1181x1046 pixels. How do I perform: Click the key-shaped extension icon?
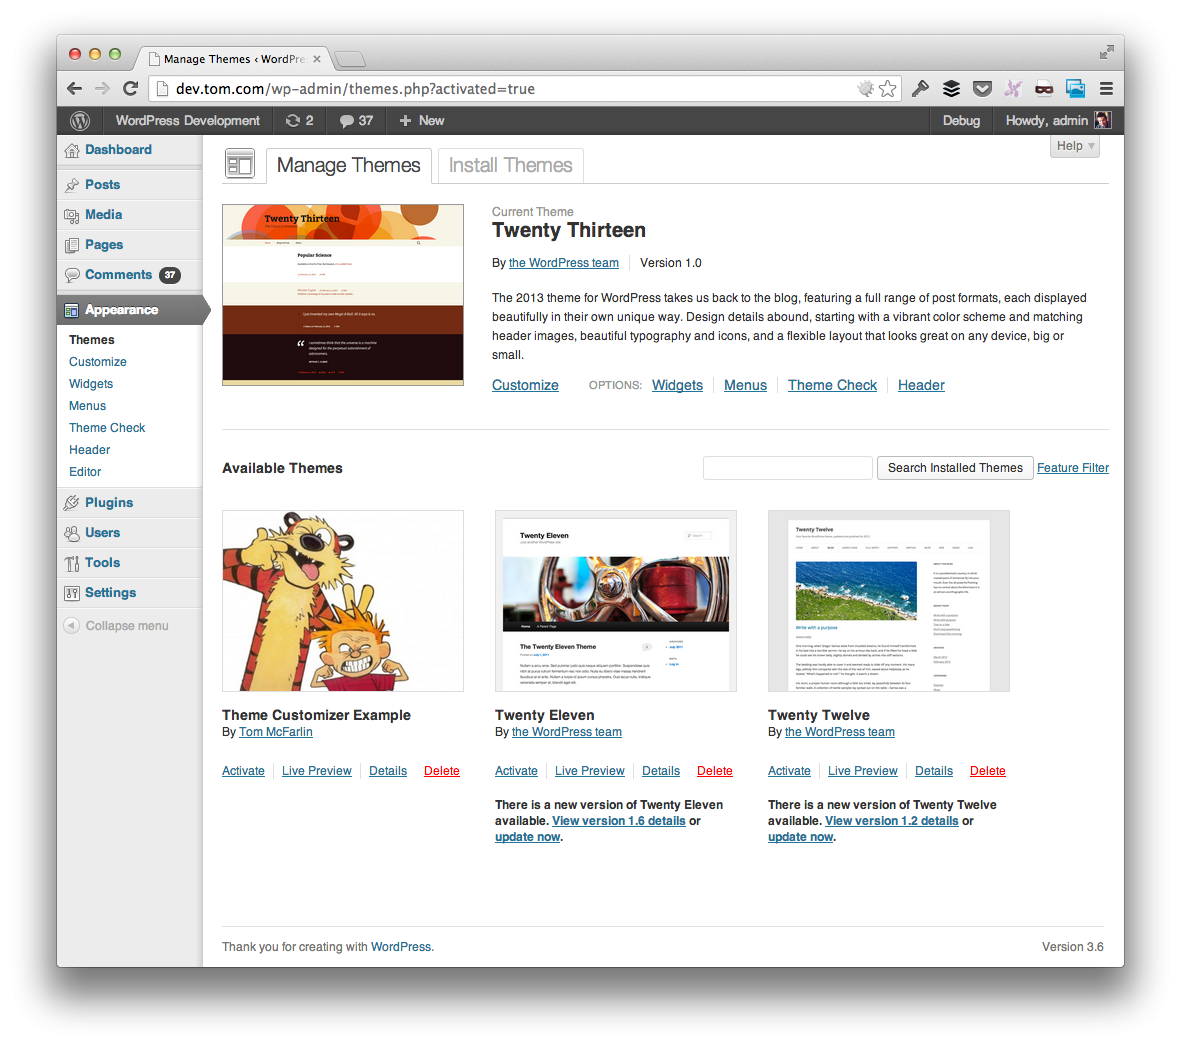point(920,89)
